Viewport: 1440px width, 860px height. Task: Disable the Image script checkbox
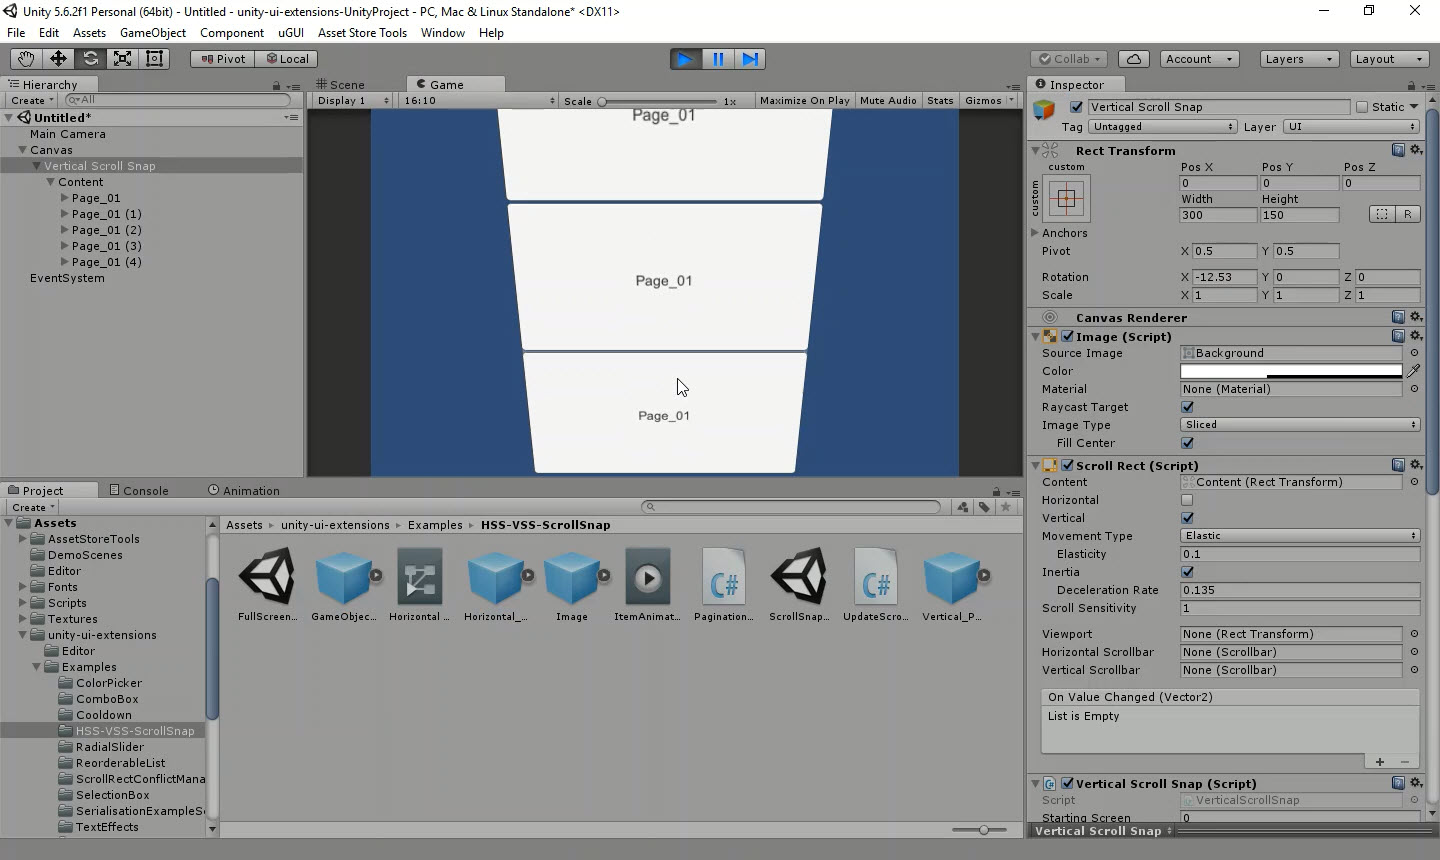click(x=1067, y=337)
